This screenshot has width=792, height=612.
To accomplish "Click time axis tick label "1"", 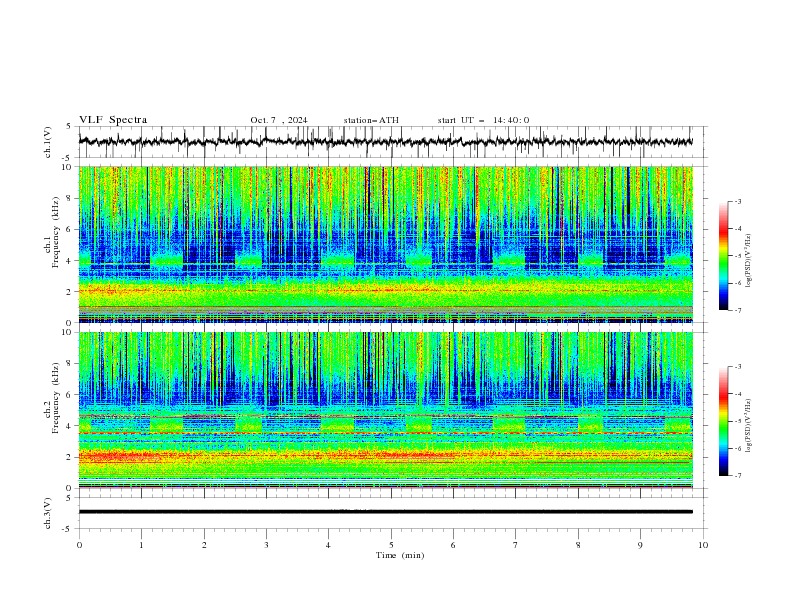I will coord(141,545).
